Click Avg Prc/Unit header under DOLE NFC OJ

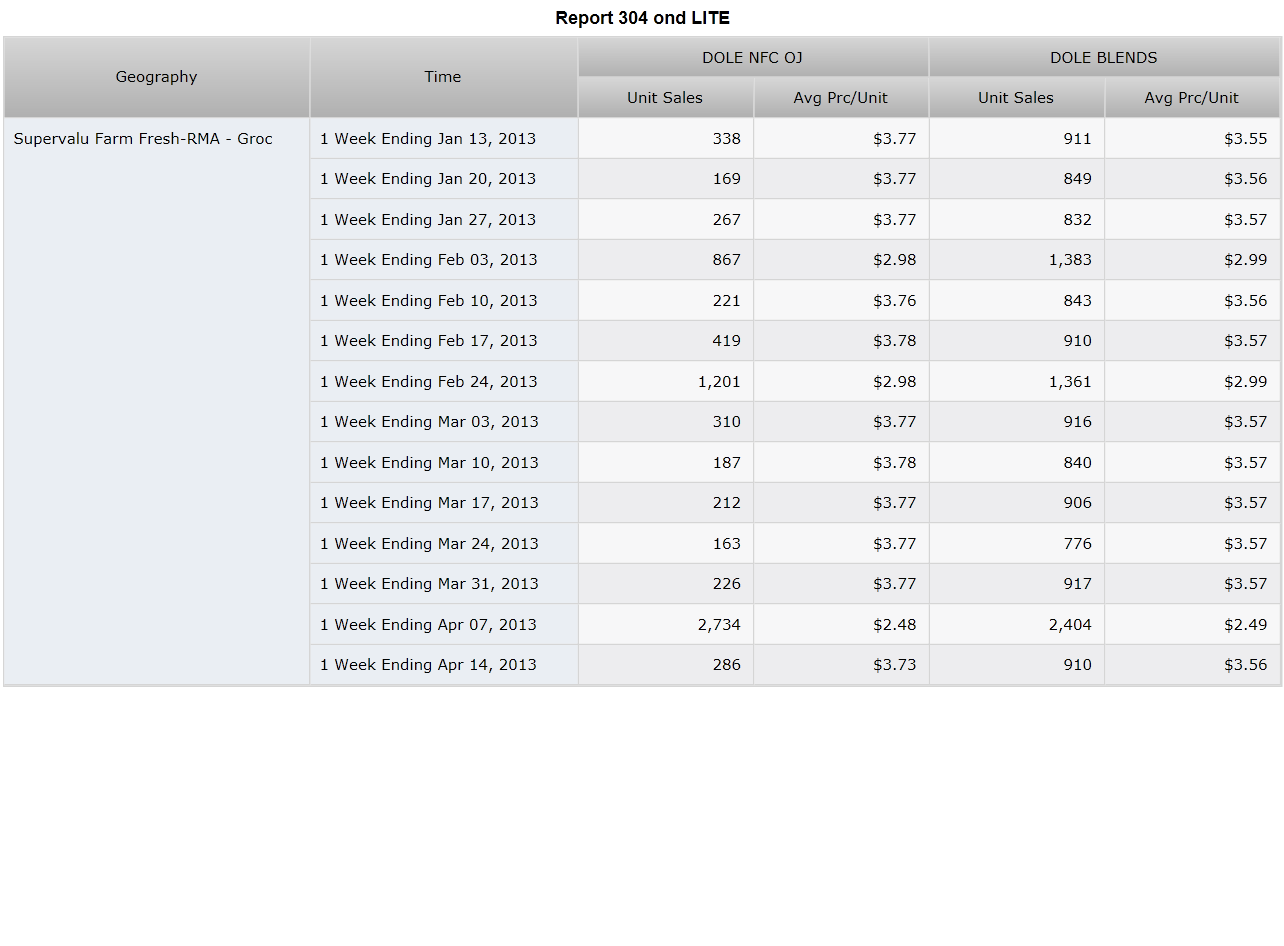coord(841,98)
